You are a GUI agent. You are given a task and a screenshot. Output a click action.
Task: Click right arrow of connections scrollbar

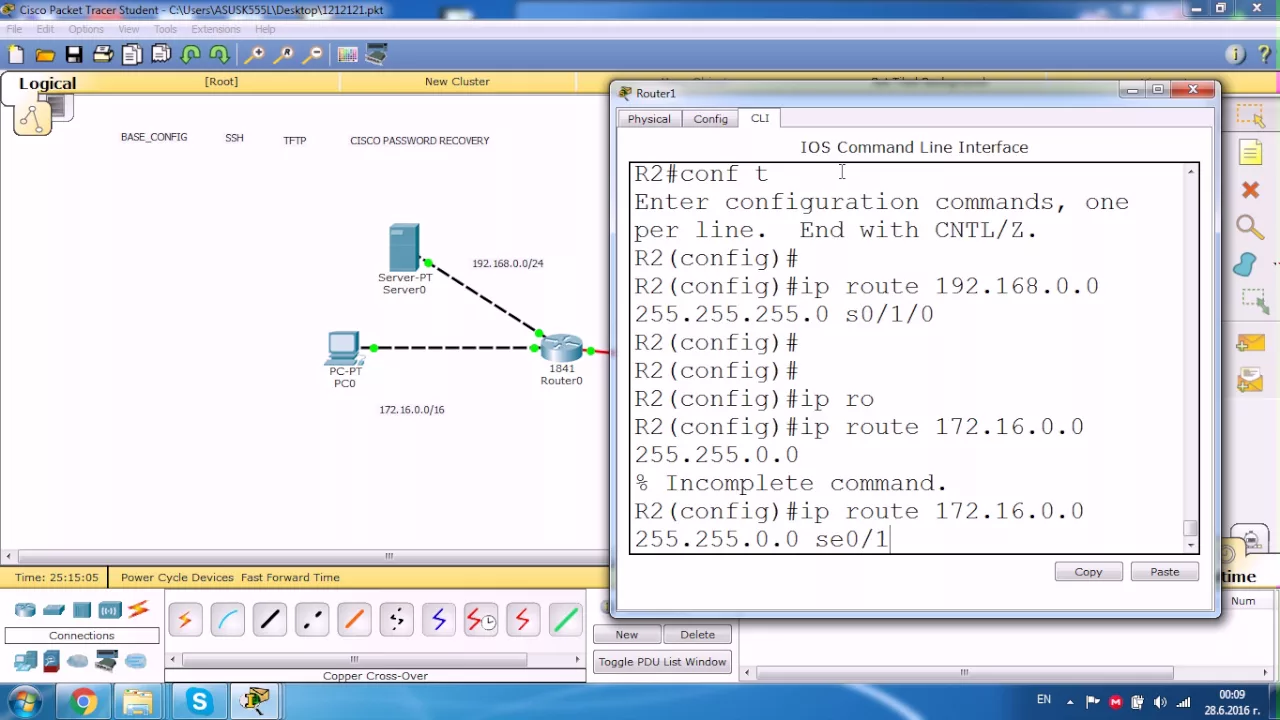click(x=577, y=659)
